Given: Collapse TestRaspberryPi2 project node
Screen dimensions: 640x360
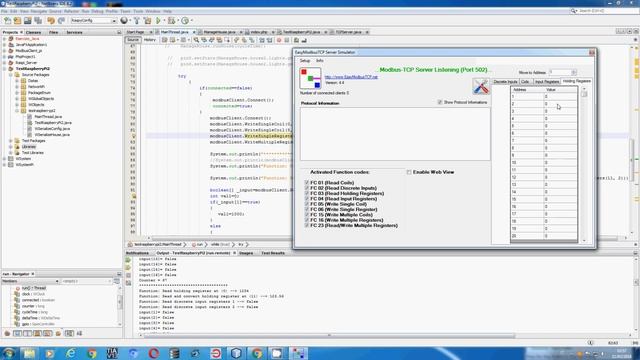Looking at the screenshot, I should 4,69.
